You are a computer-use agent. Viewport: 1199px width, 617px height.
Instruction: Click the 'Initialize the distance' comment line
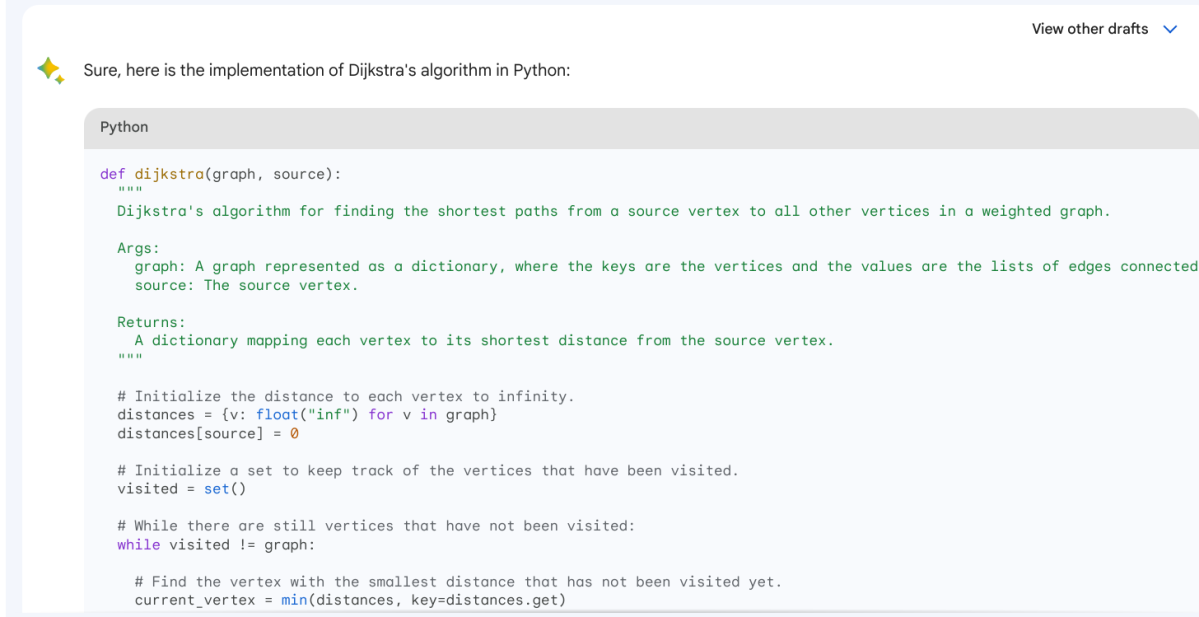345,396
